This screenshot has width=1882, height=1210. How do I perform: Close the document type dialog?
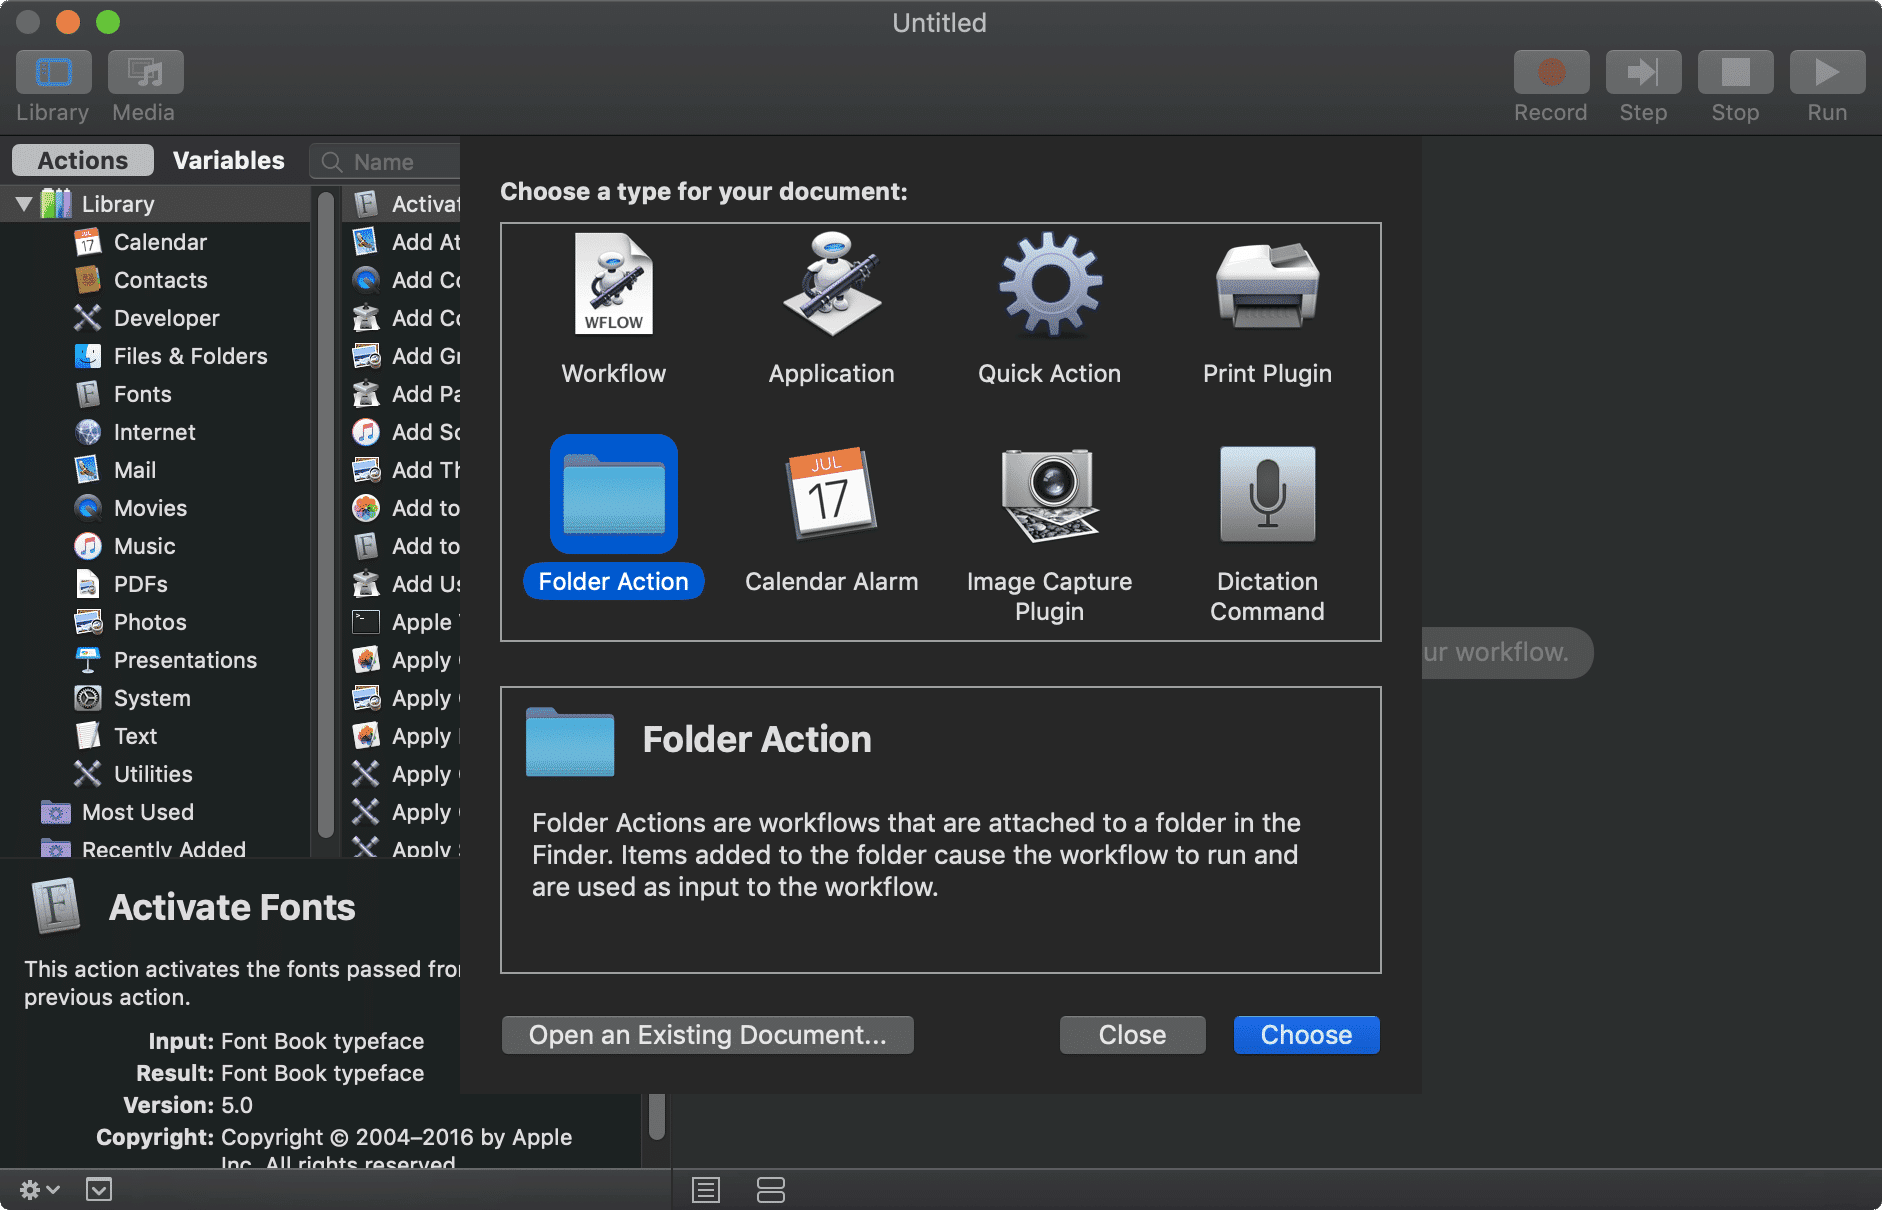tap(1133, 1035)
